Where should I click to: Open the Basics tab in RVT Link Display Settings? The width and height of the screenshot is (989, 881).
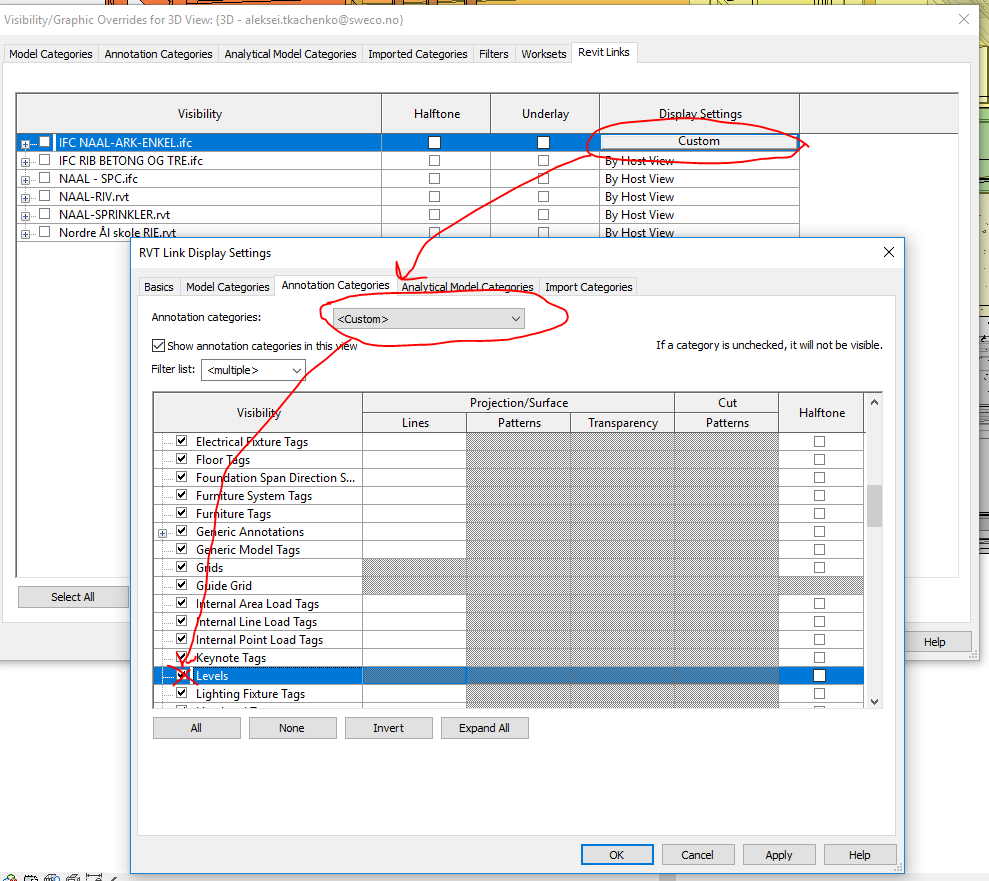coord(158,286)
